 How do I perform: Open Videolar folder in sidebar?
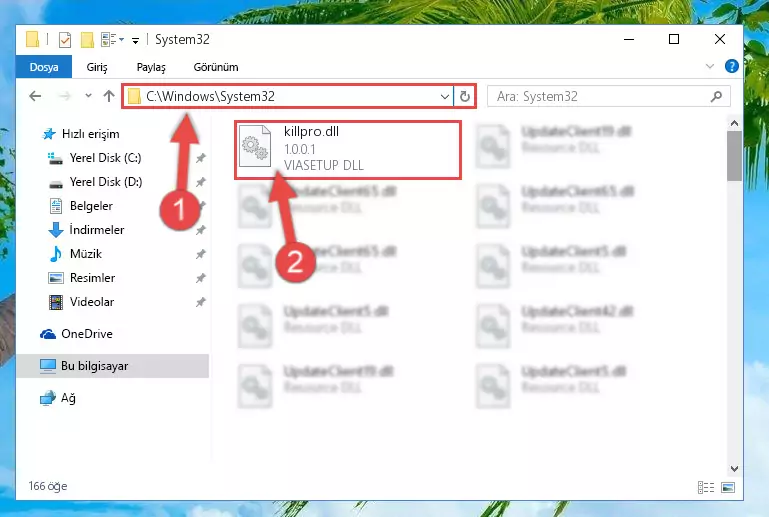pyautogui.click(x=92, y=302)
